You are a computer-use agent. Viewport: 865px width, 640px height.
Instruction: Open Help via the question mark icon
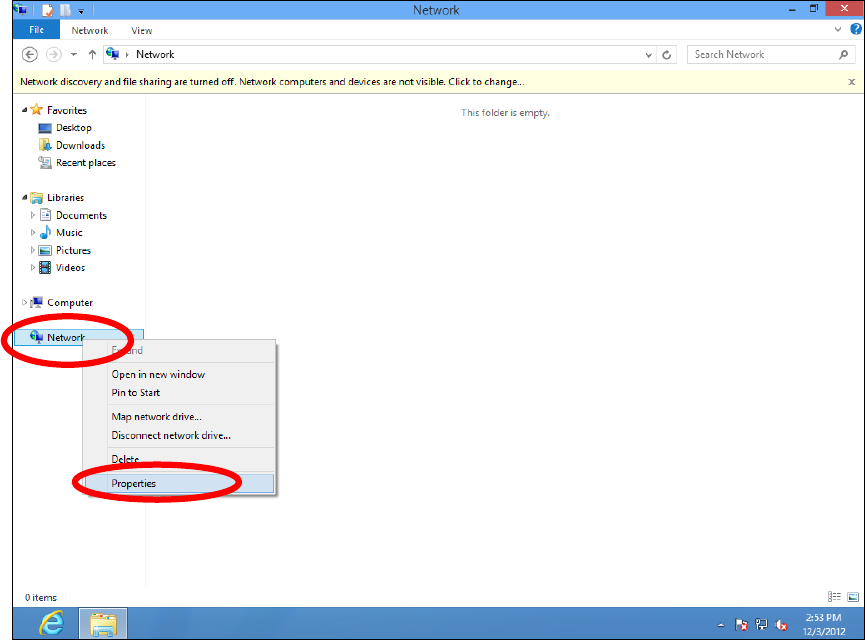(x=856, y=29)
